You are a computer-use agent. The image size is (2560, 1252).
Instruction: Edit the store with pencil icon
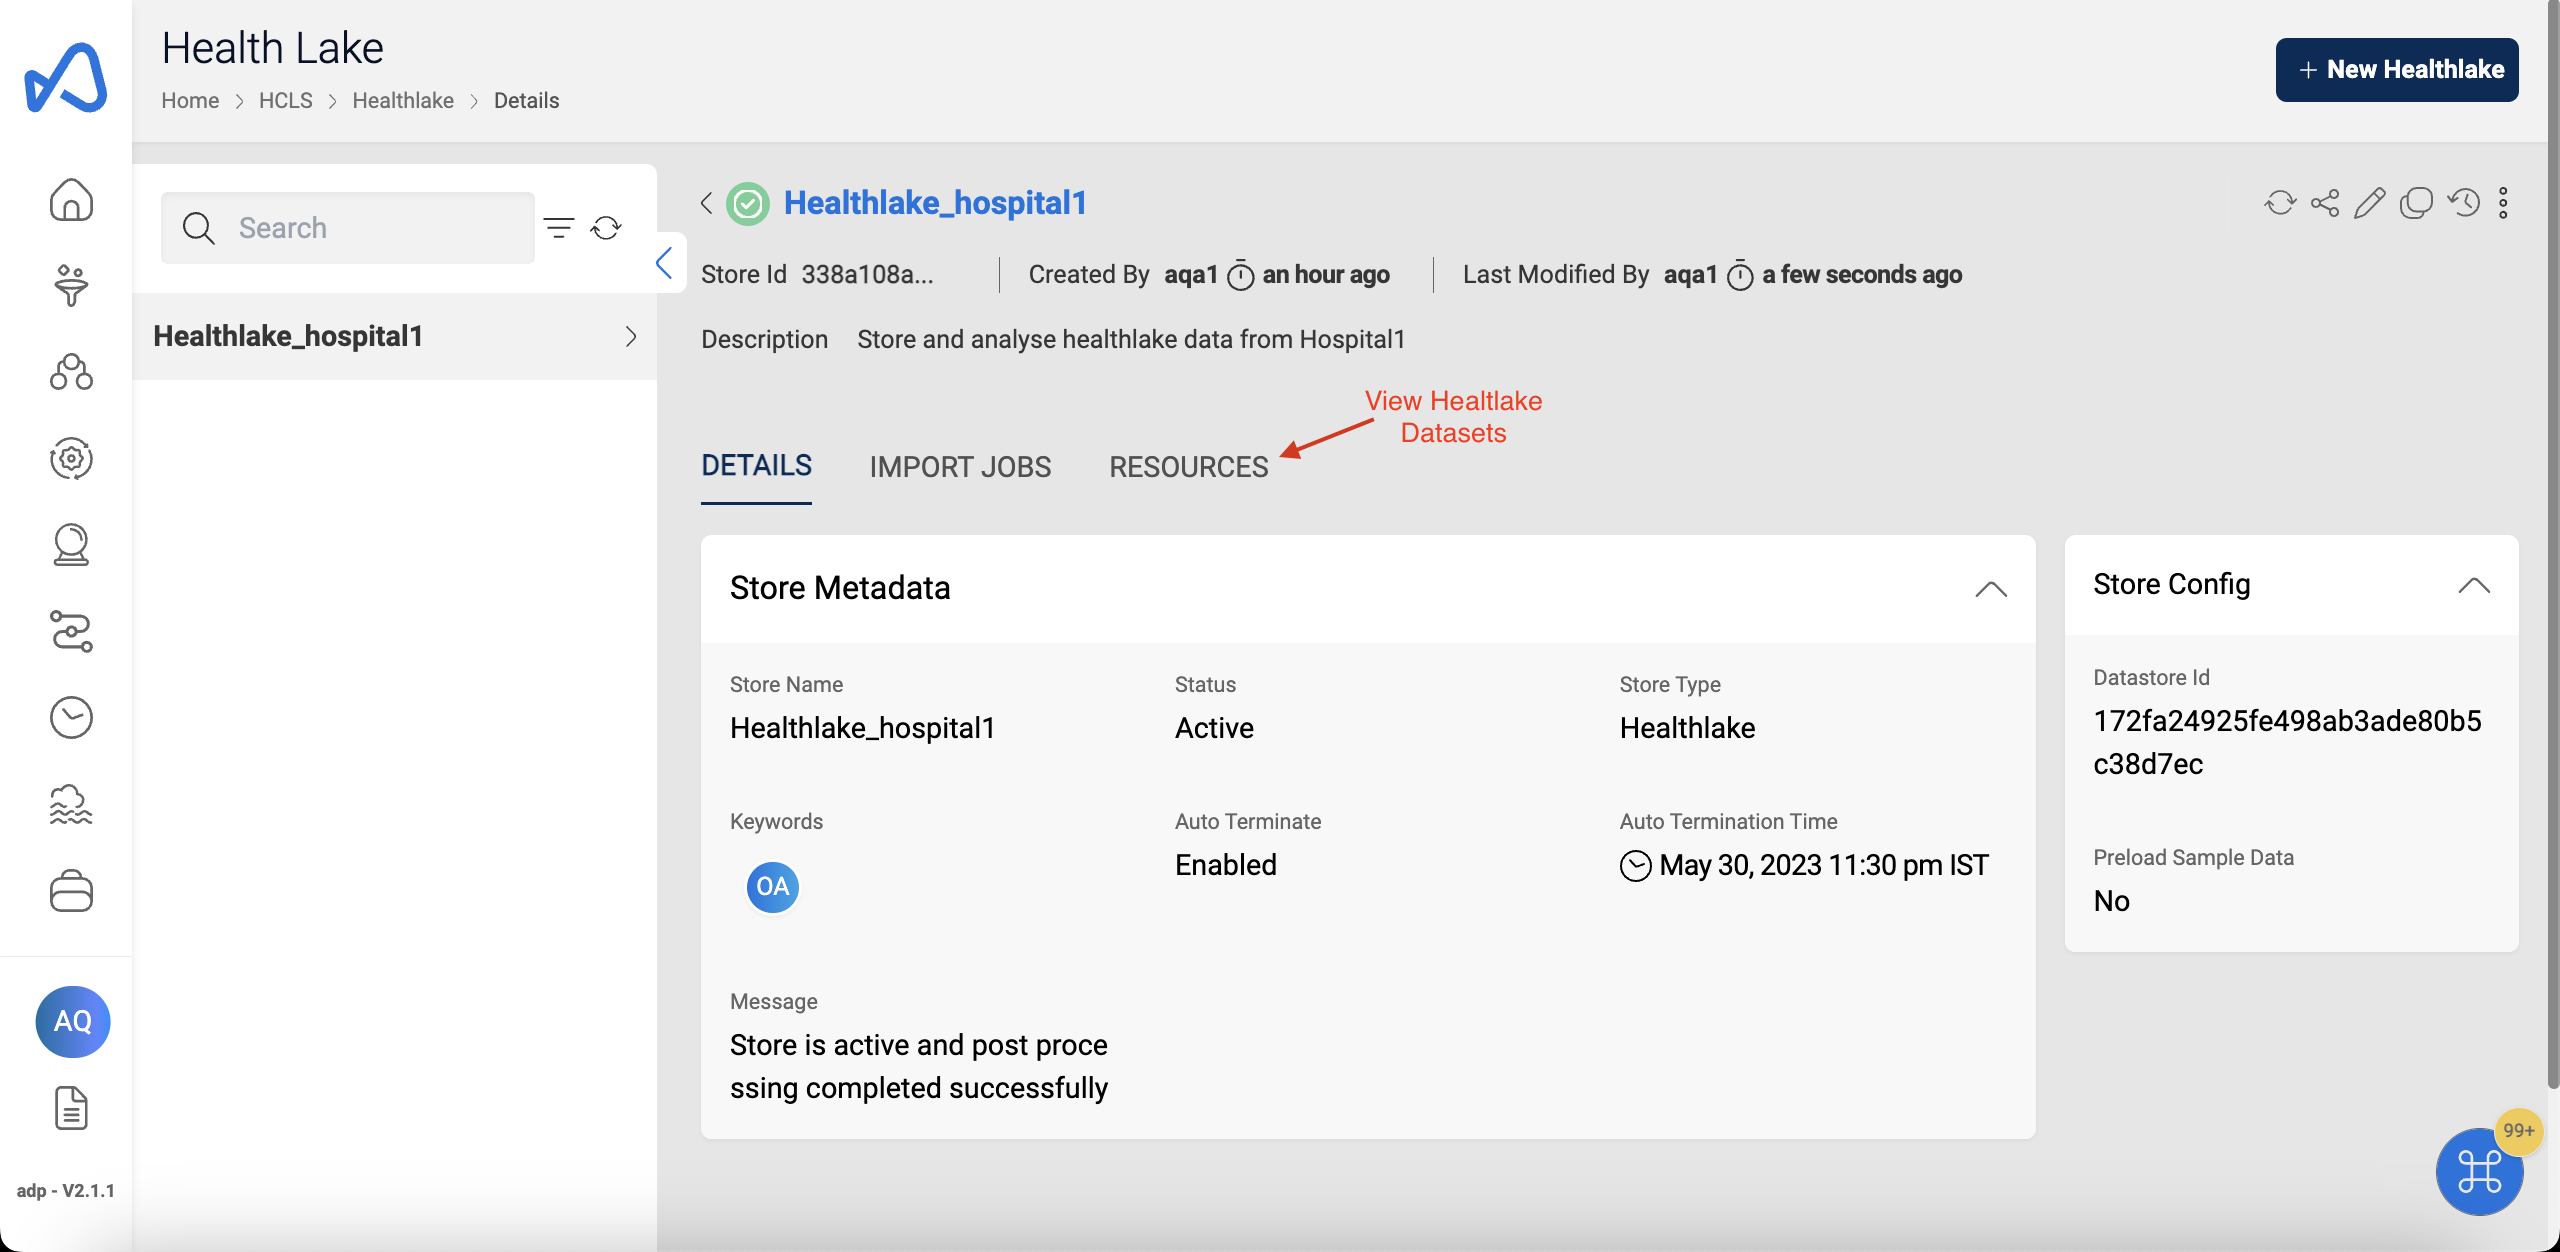[2370, 203]
